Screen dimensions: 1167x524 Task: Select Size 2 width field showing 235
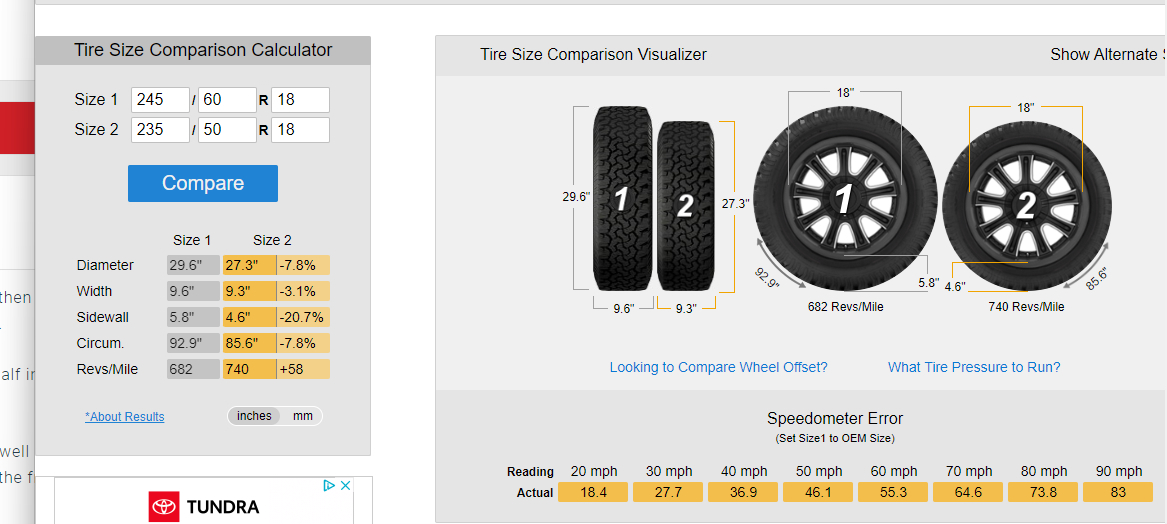tap(160, 130)
